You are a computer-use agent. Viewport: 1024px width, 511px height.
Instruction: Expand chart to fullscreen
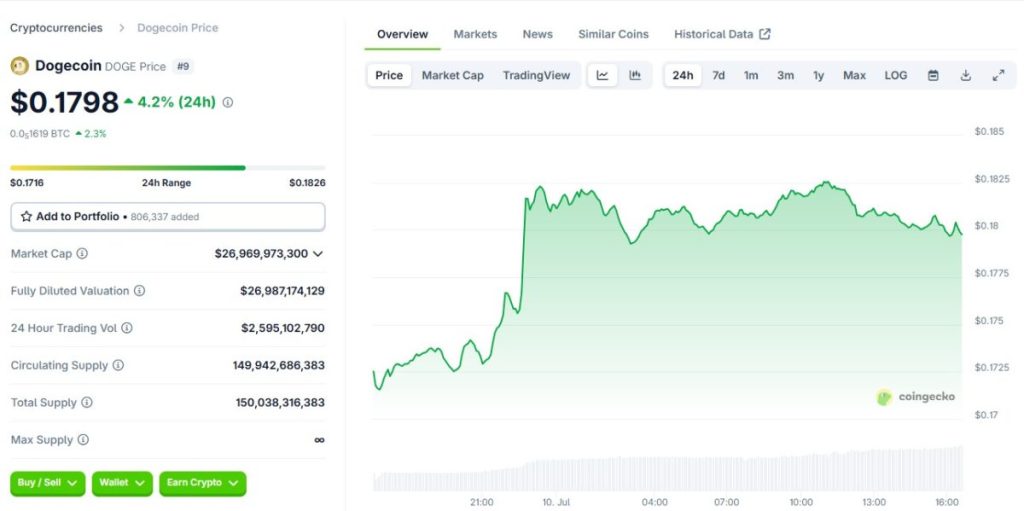tap(998, 75)
